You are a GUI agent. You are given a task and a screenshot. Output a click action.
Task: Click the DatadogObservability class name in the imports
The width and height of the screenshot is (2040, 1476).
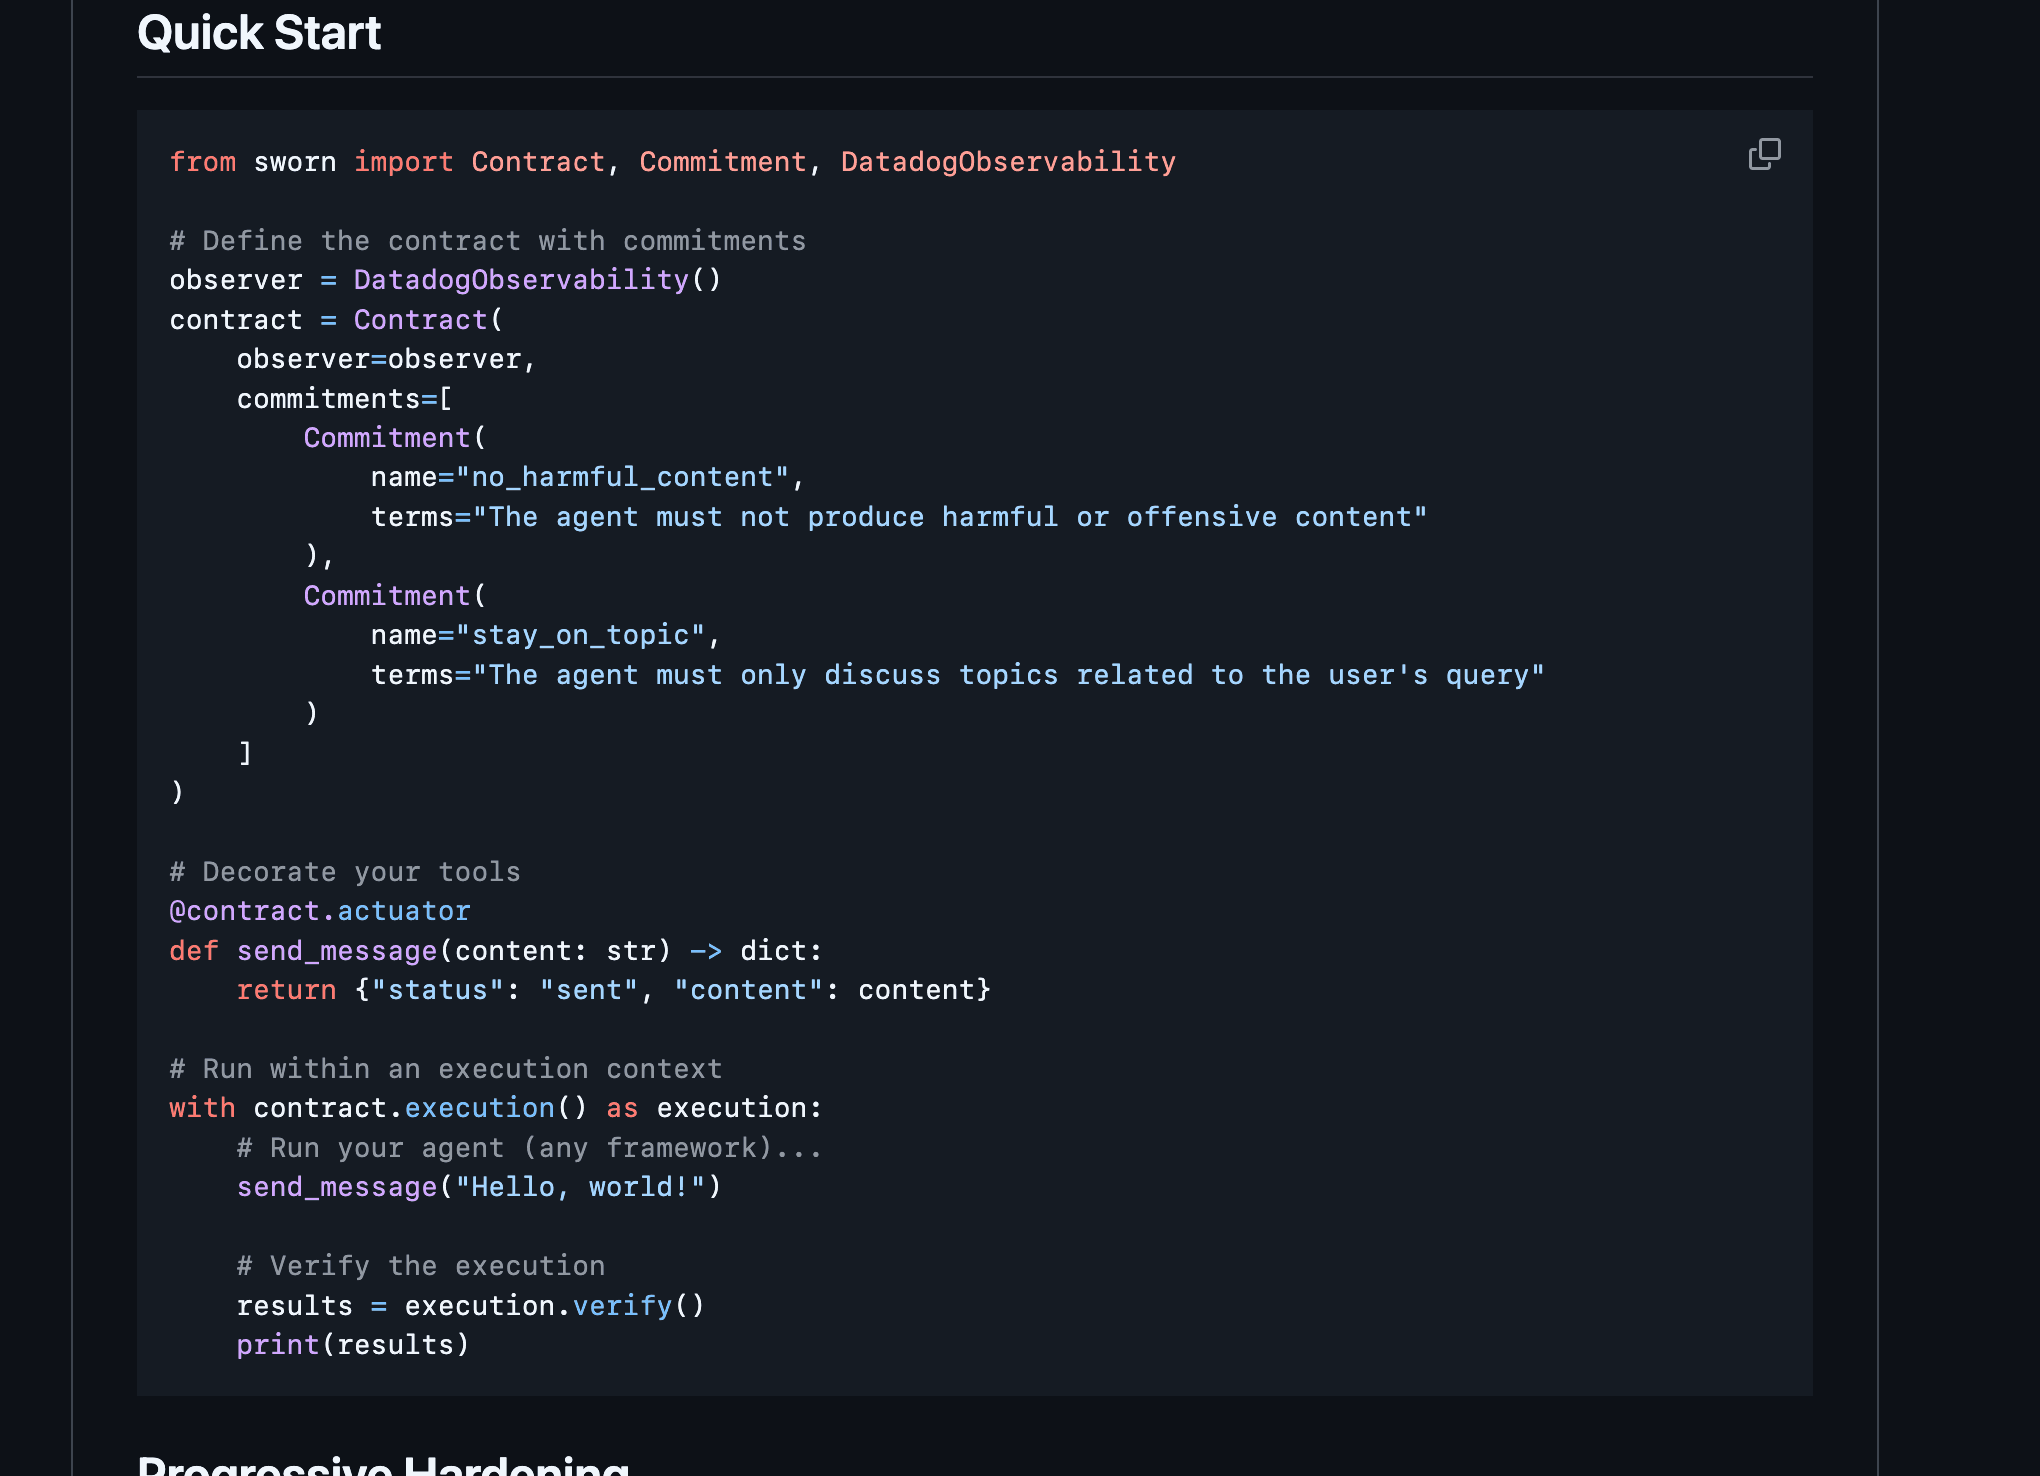(x=1007, y=161)
